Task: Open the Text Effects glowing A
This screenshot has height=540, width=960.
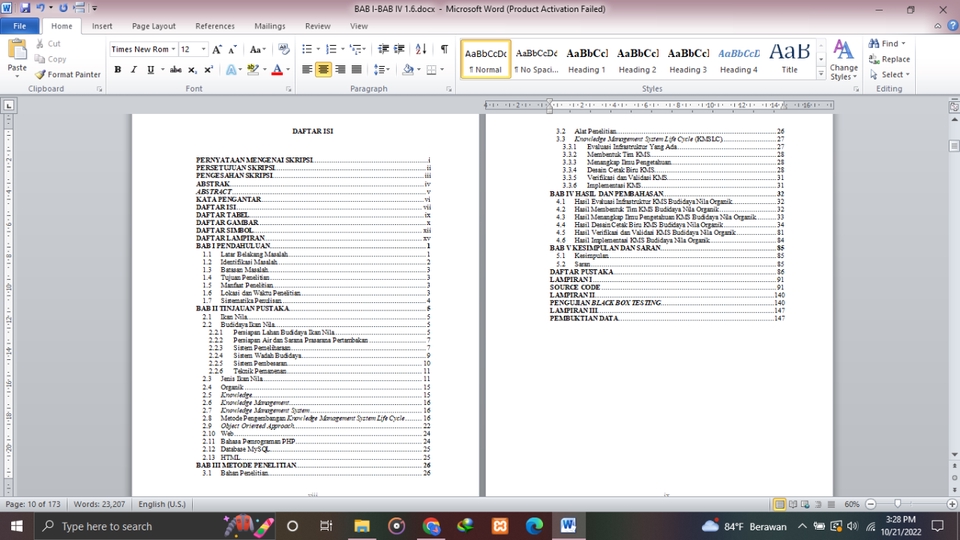Action: (231, 70)
